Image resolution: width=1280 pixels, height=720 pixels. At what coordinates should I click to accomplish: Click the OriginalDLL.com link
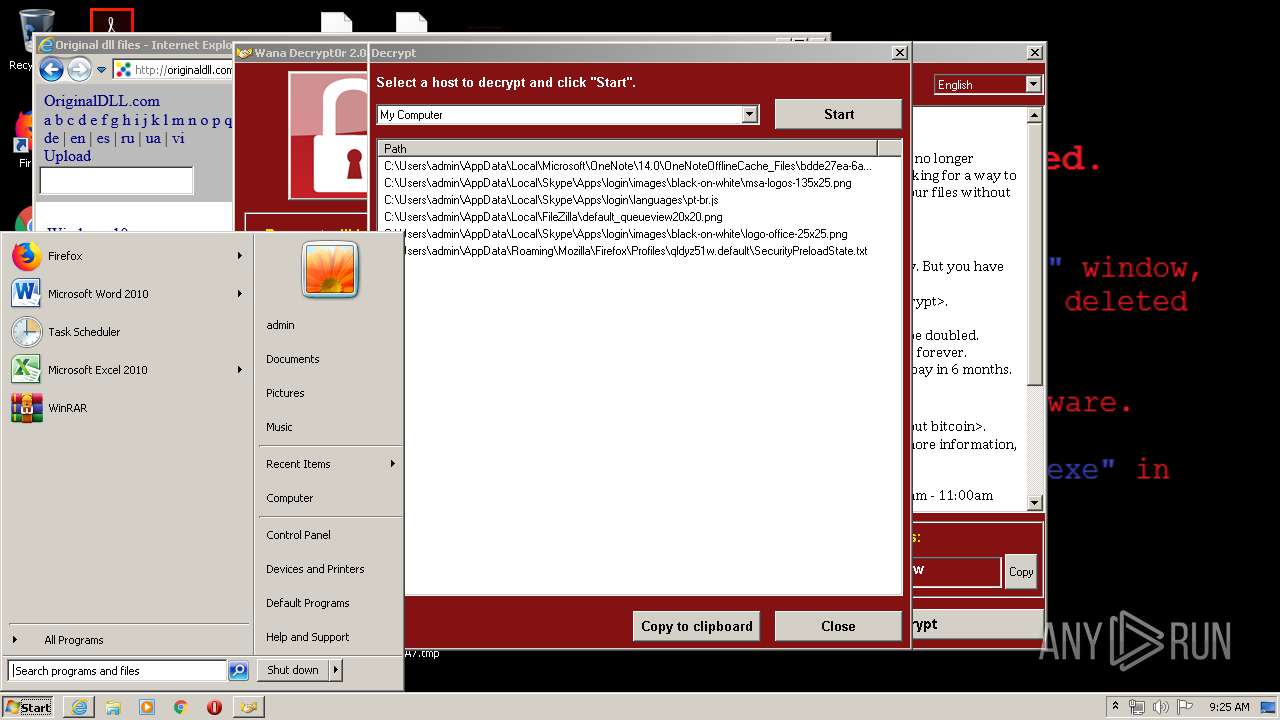pos(101,101)
